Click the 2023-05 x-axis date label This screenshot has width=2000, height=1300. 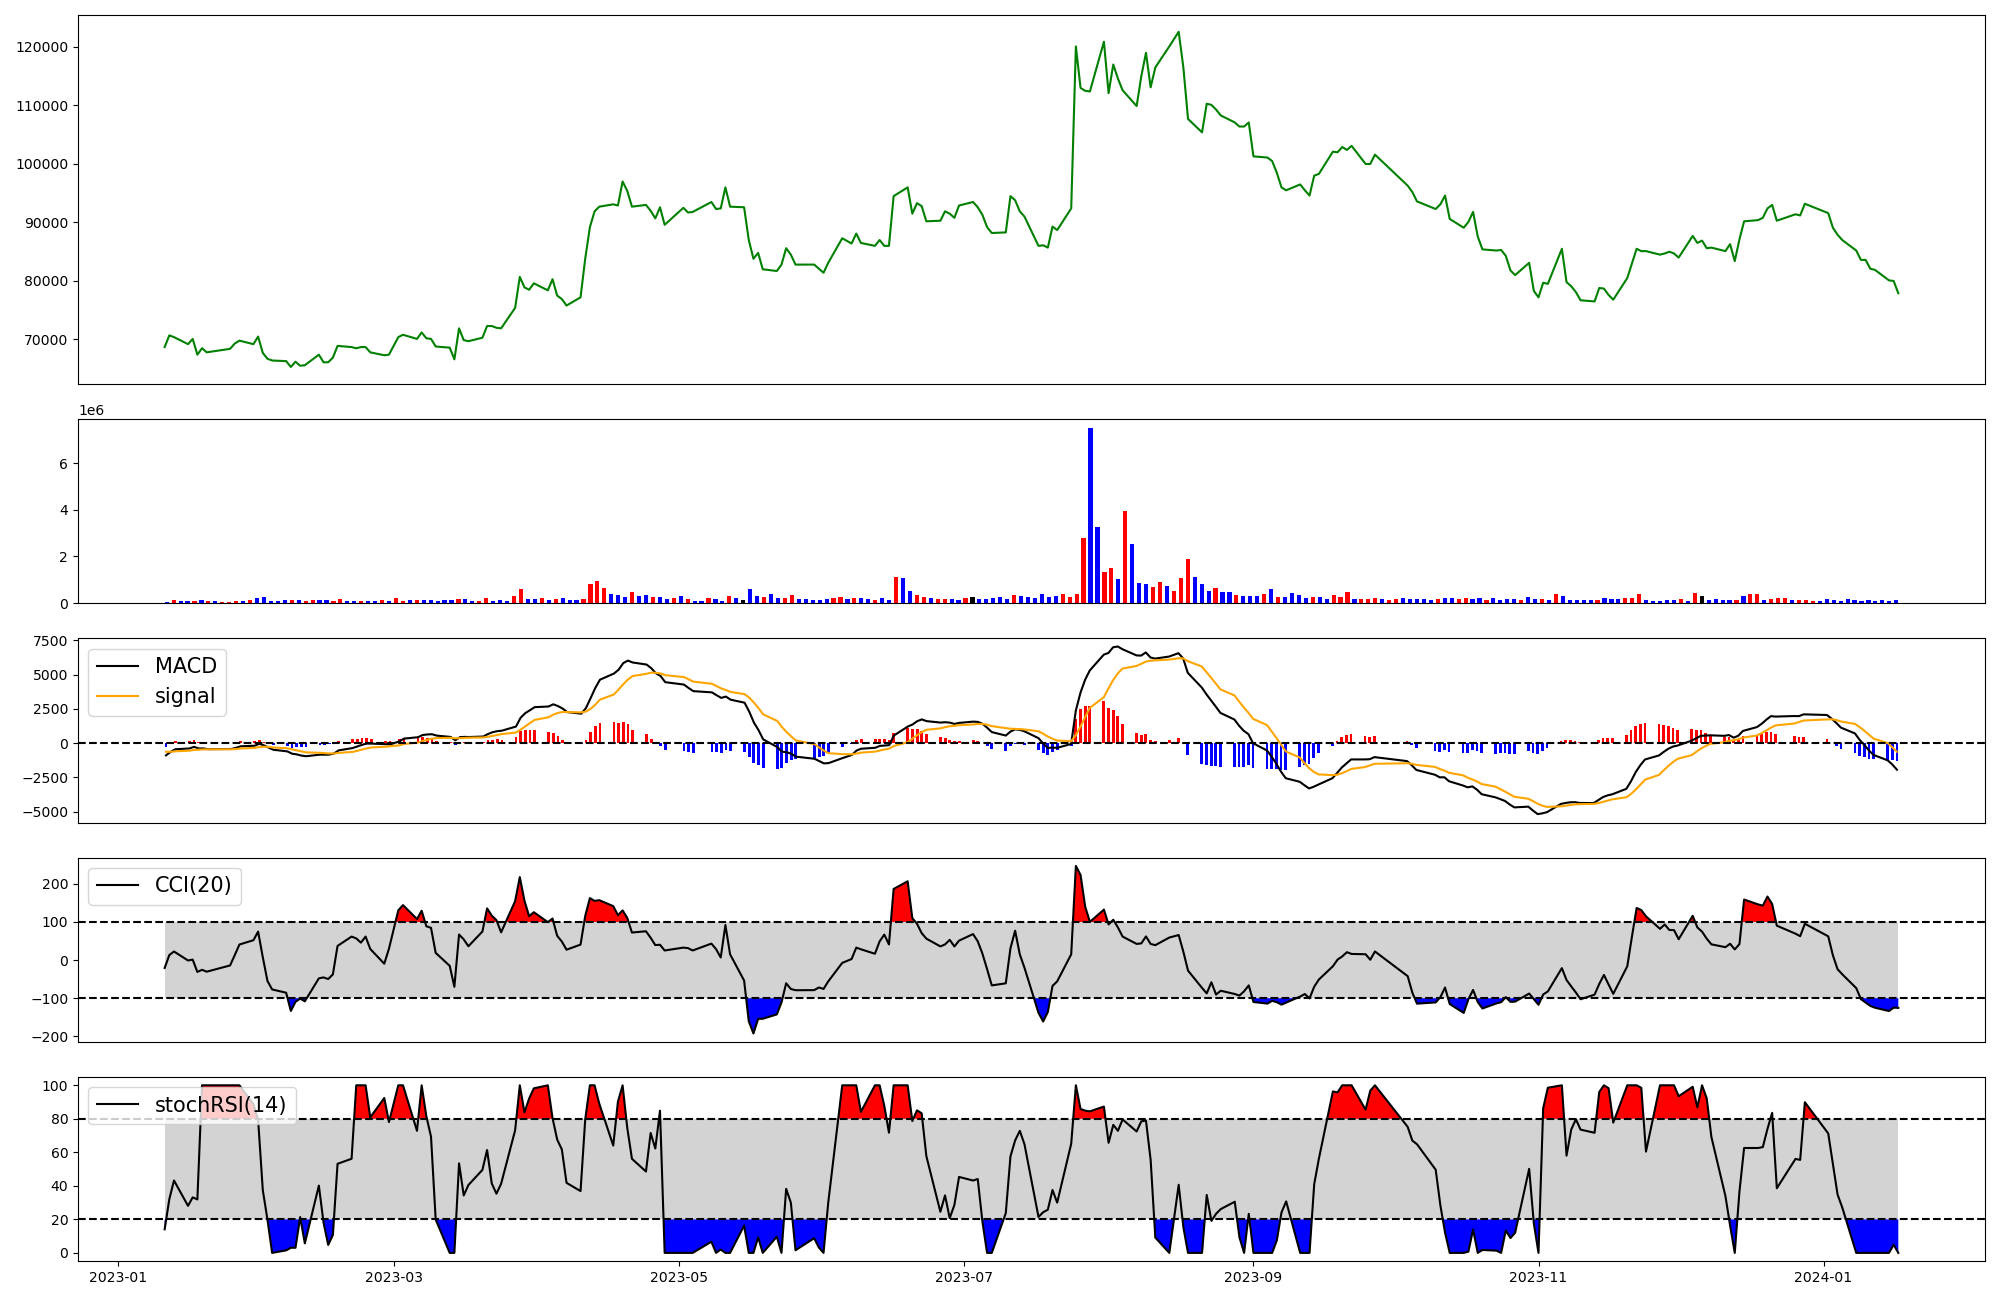click(x=679, y=1277)
